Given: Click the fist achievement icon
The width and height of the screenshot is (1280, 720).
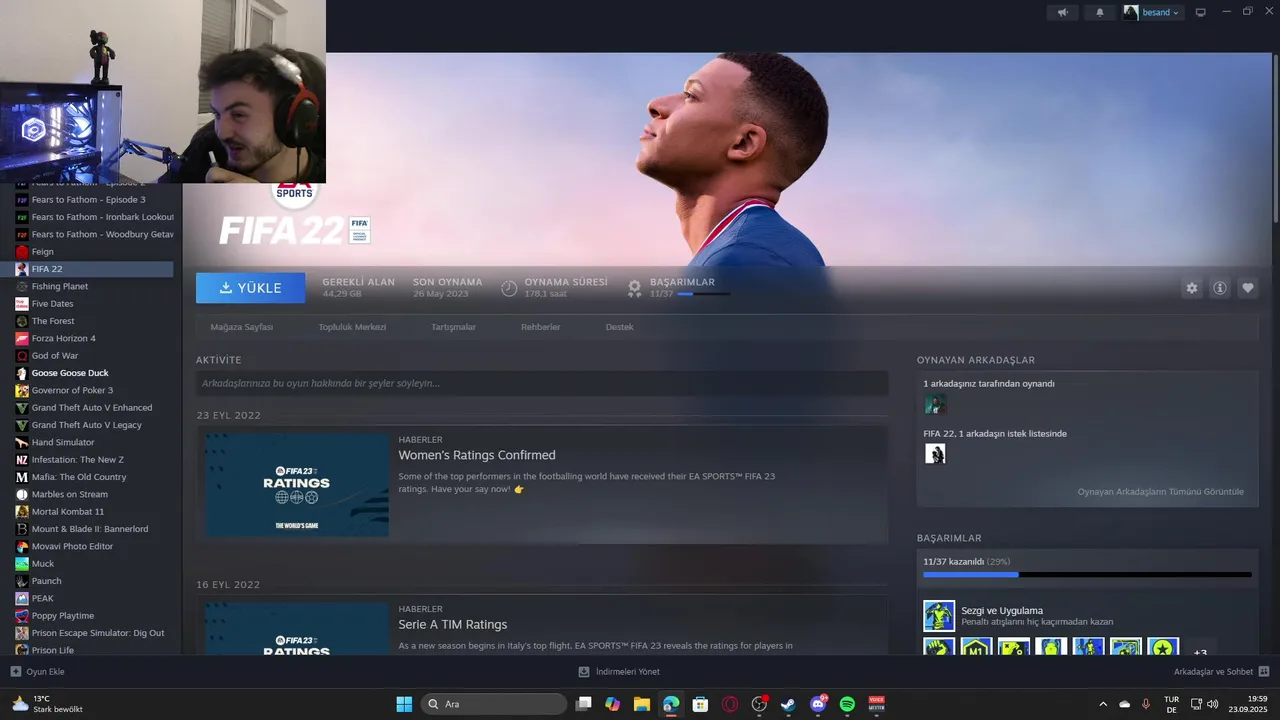Looking at the screenshot, I should tap(939, 647).
